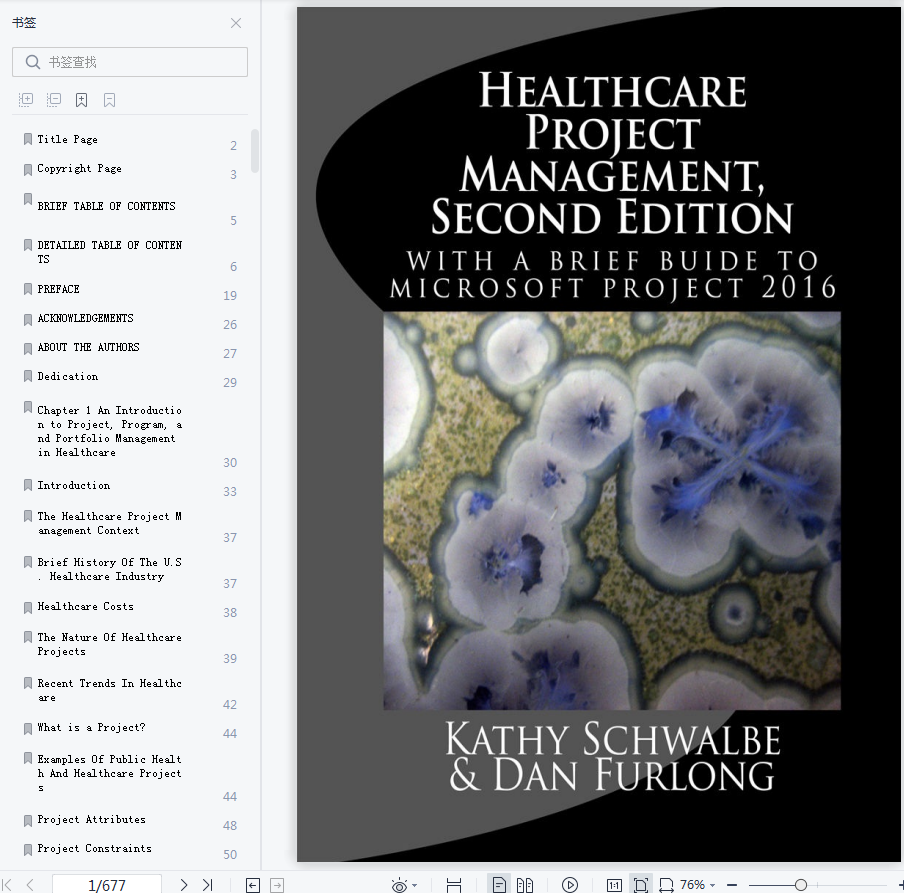The height and width of the screenshot is (893, 904).
Task: Delete bookmark icon
Action: point(109,100)
